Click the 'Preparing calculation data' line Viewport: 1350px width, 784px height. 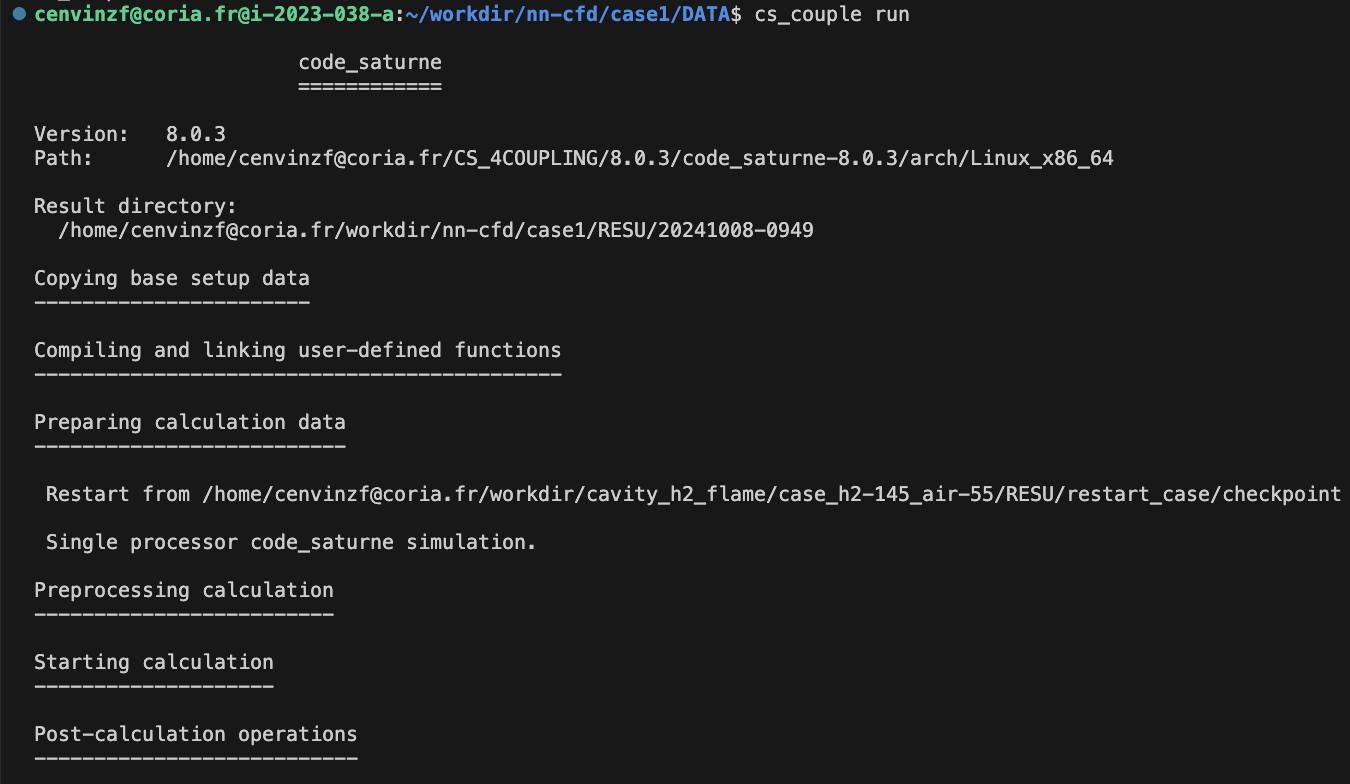pyautogui.click(x=190, y=422)
